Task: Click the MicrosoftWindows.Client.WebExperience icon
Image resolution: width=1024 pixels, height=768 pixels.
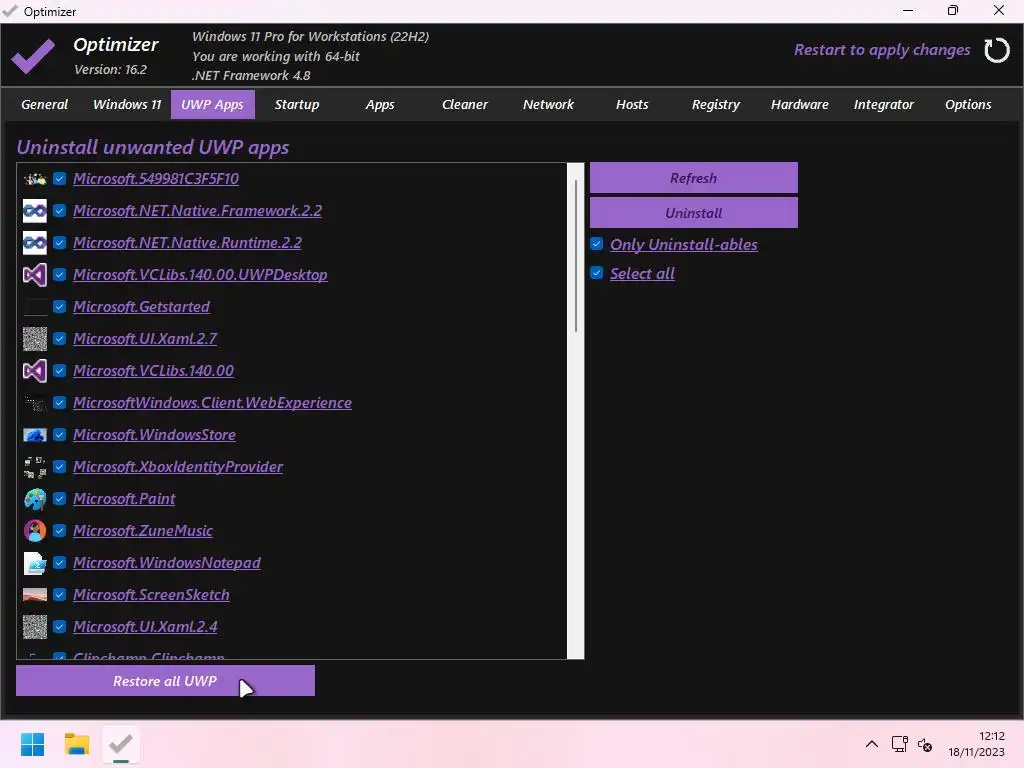Action: (35, 403)
